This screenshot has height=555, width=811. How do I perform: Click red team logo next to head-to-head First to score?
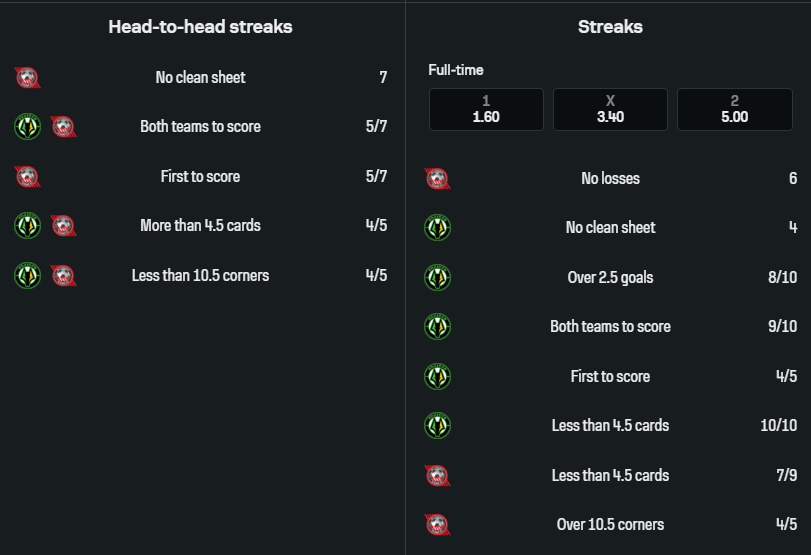(x=28, y=176)
